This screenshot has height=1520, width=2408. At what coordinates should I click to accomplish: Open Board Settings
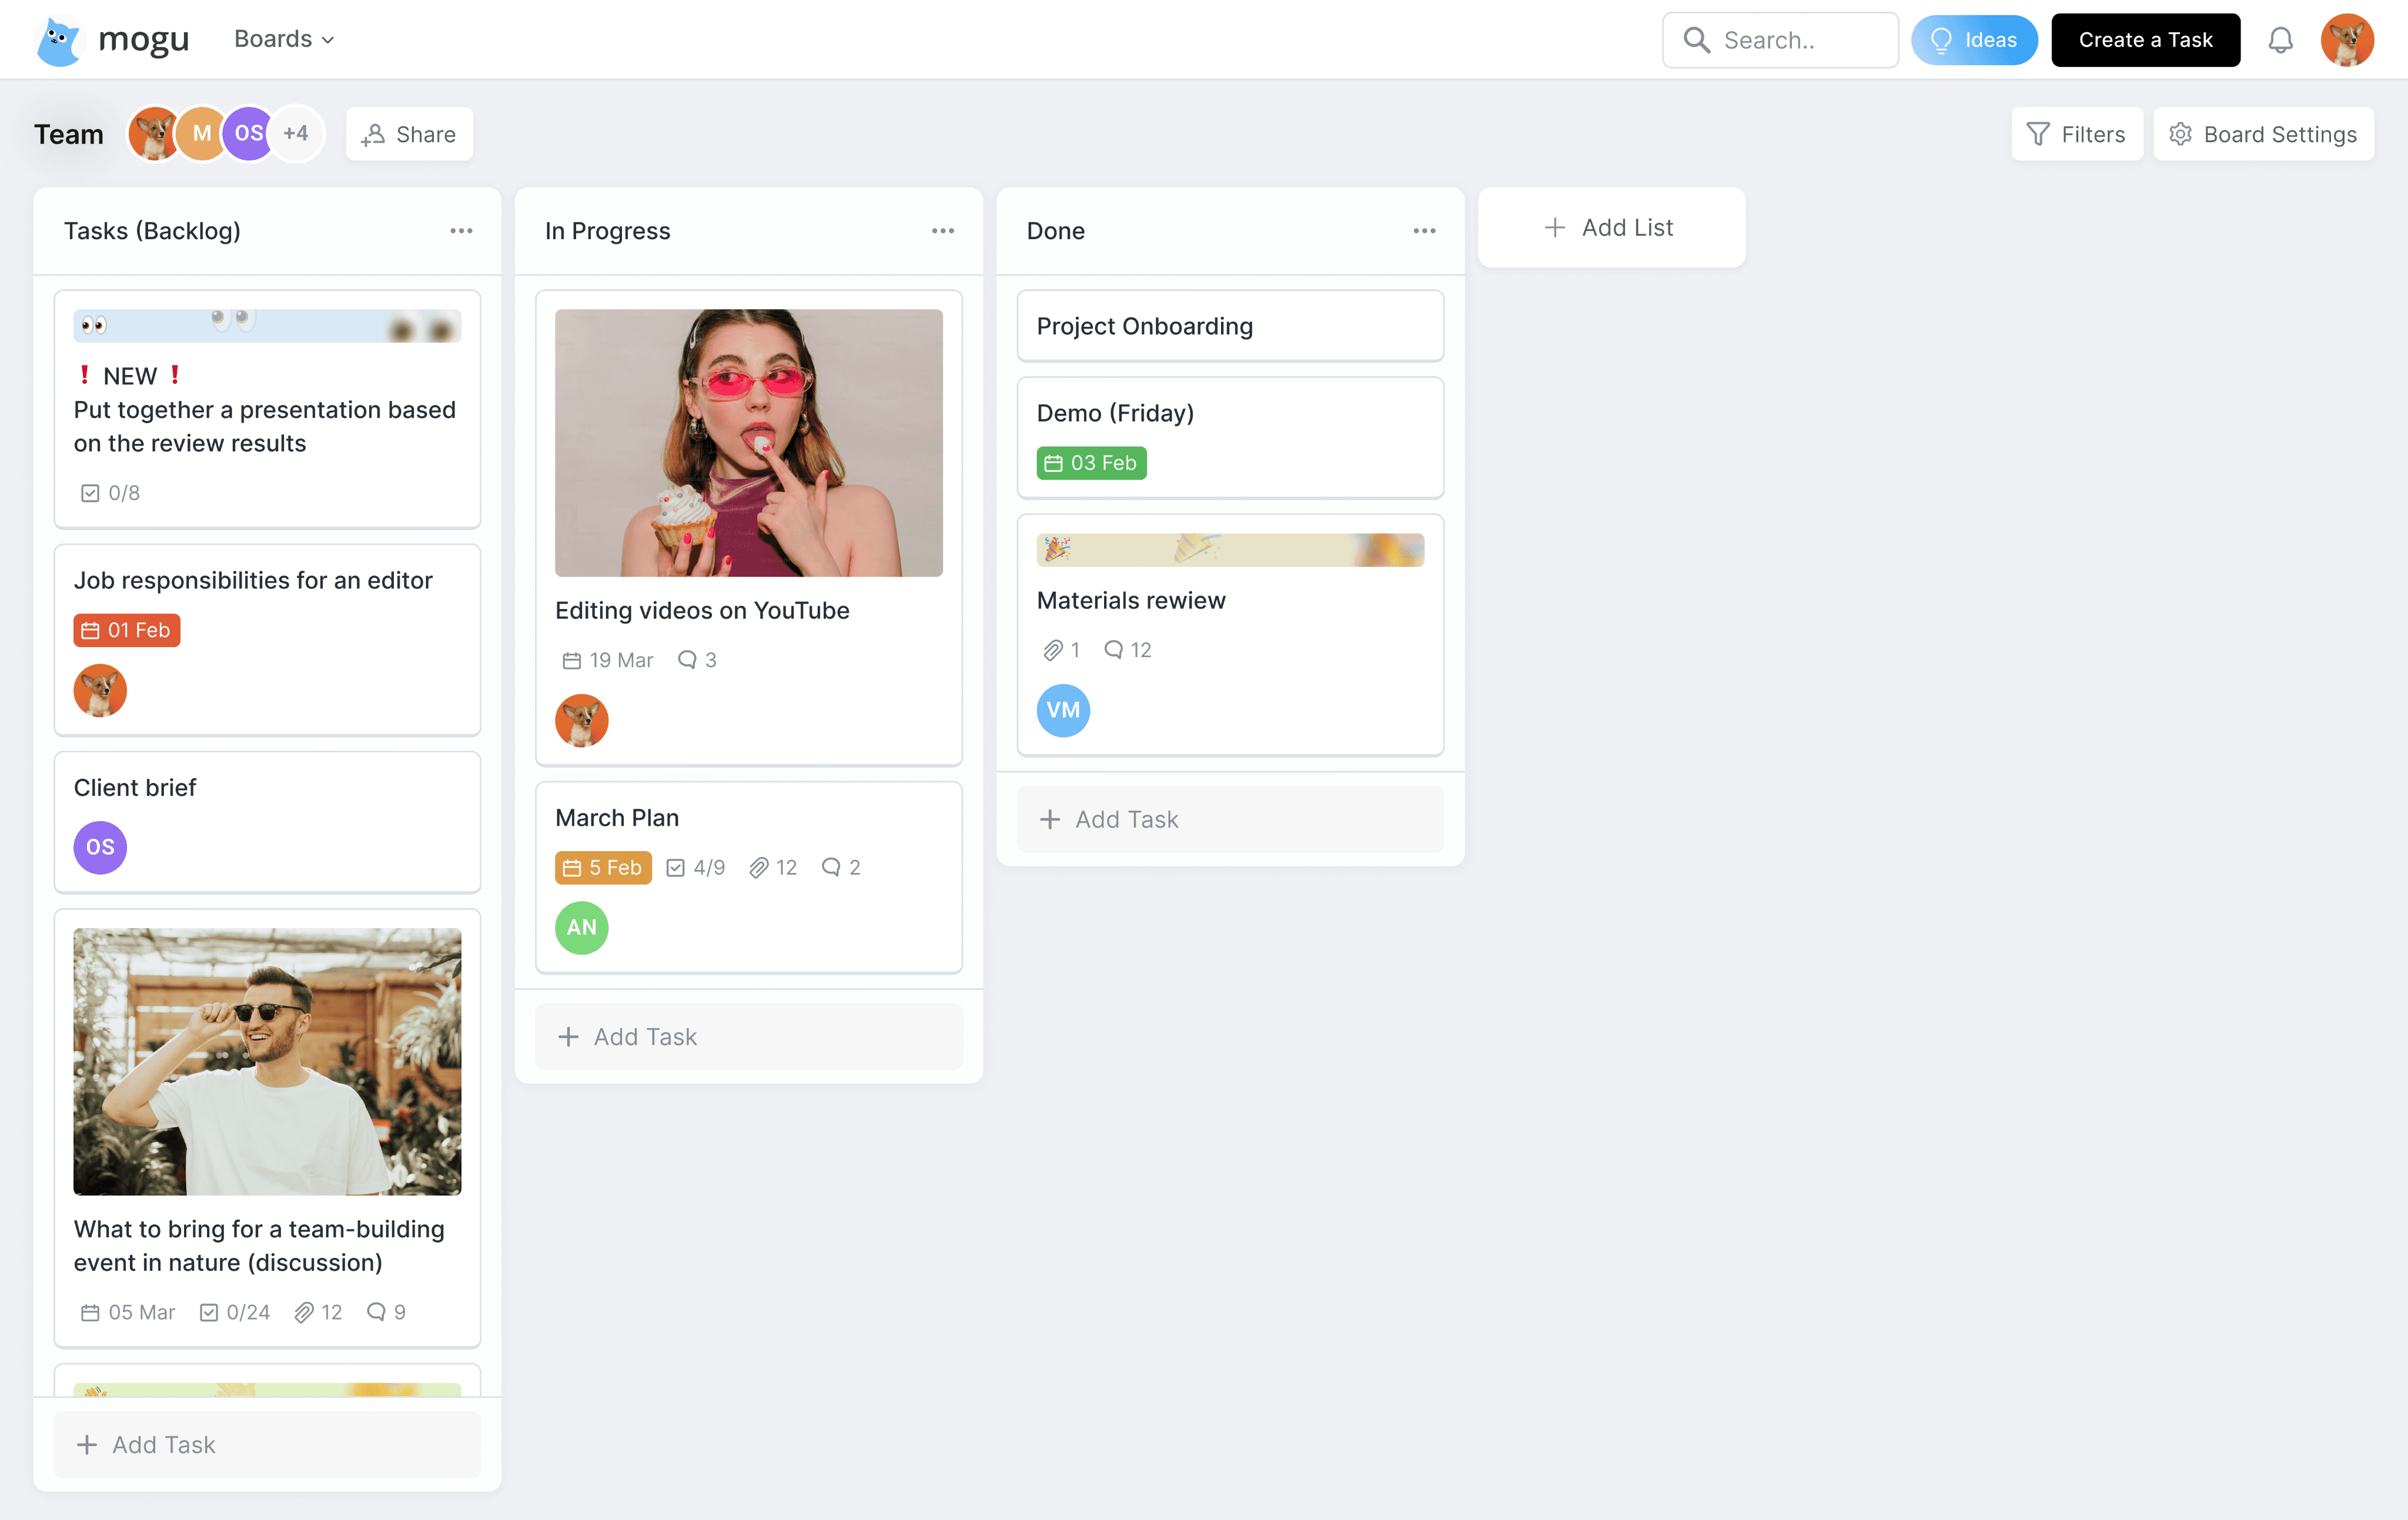[x=2263, y=134]
